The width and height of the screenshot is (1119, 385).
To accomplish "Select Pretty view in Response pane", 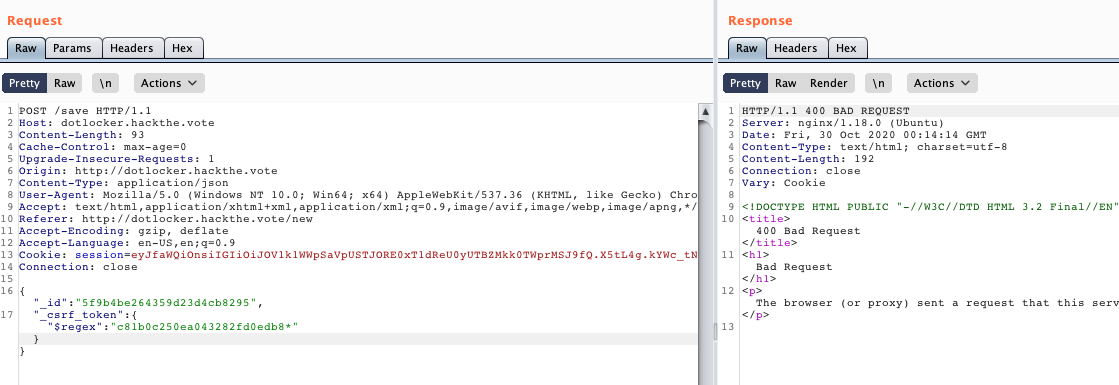I will coord(746,83).
